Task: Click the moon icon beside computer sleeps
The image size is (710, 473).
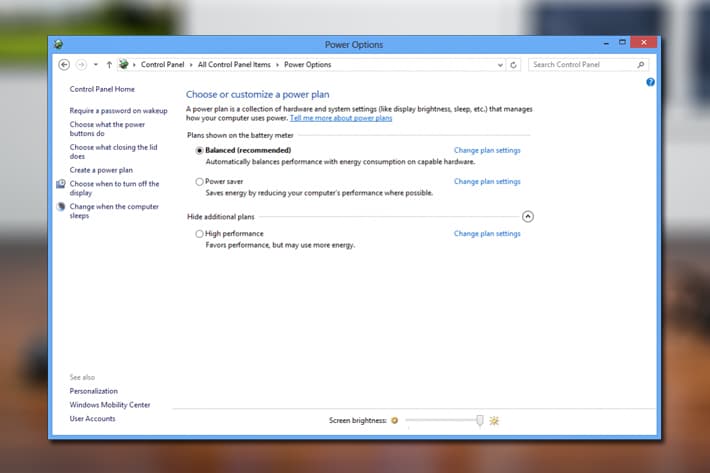Action: [61, 206]
